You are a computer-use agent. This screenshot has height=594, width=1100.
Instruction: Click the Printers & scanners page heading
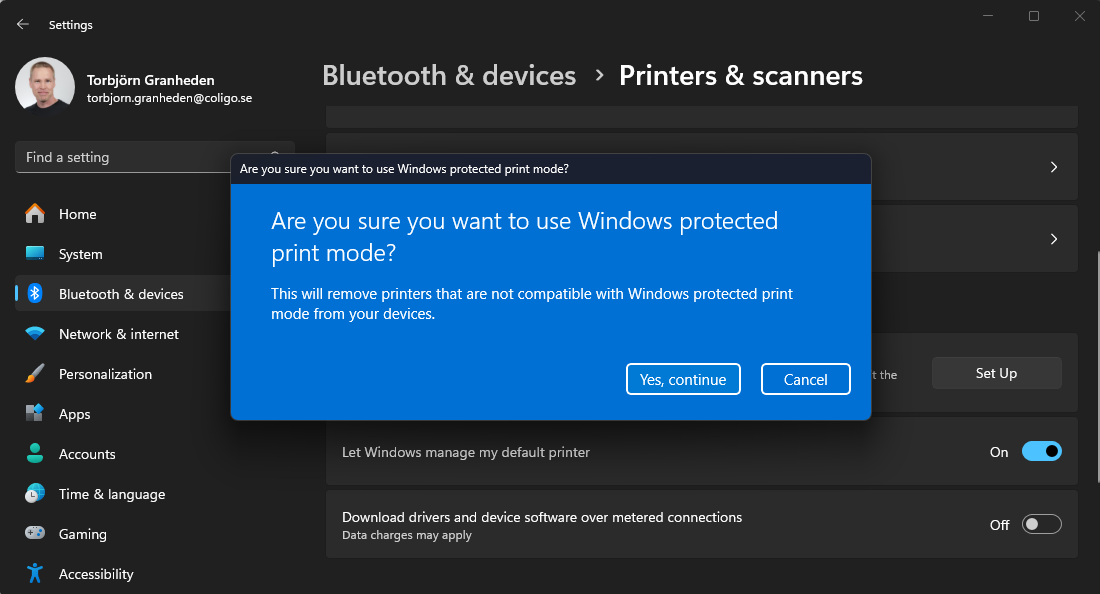point(741,75)
